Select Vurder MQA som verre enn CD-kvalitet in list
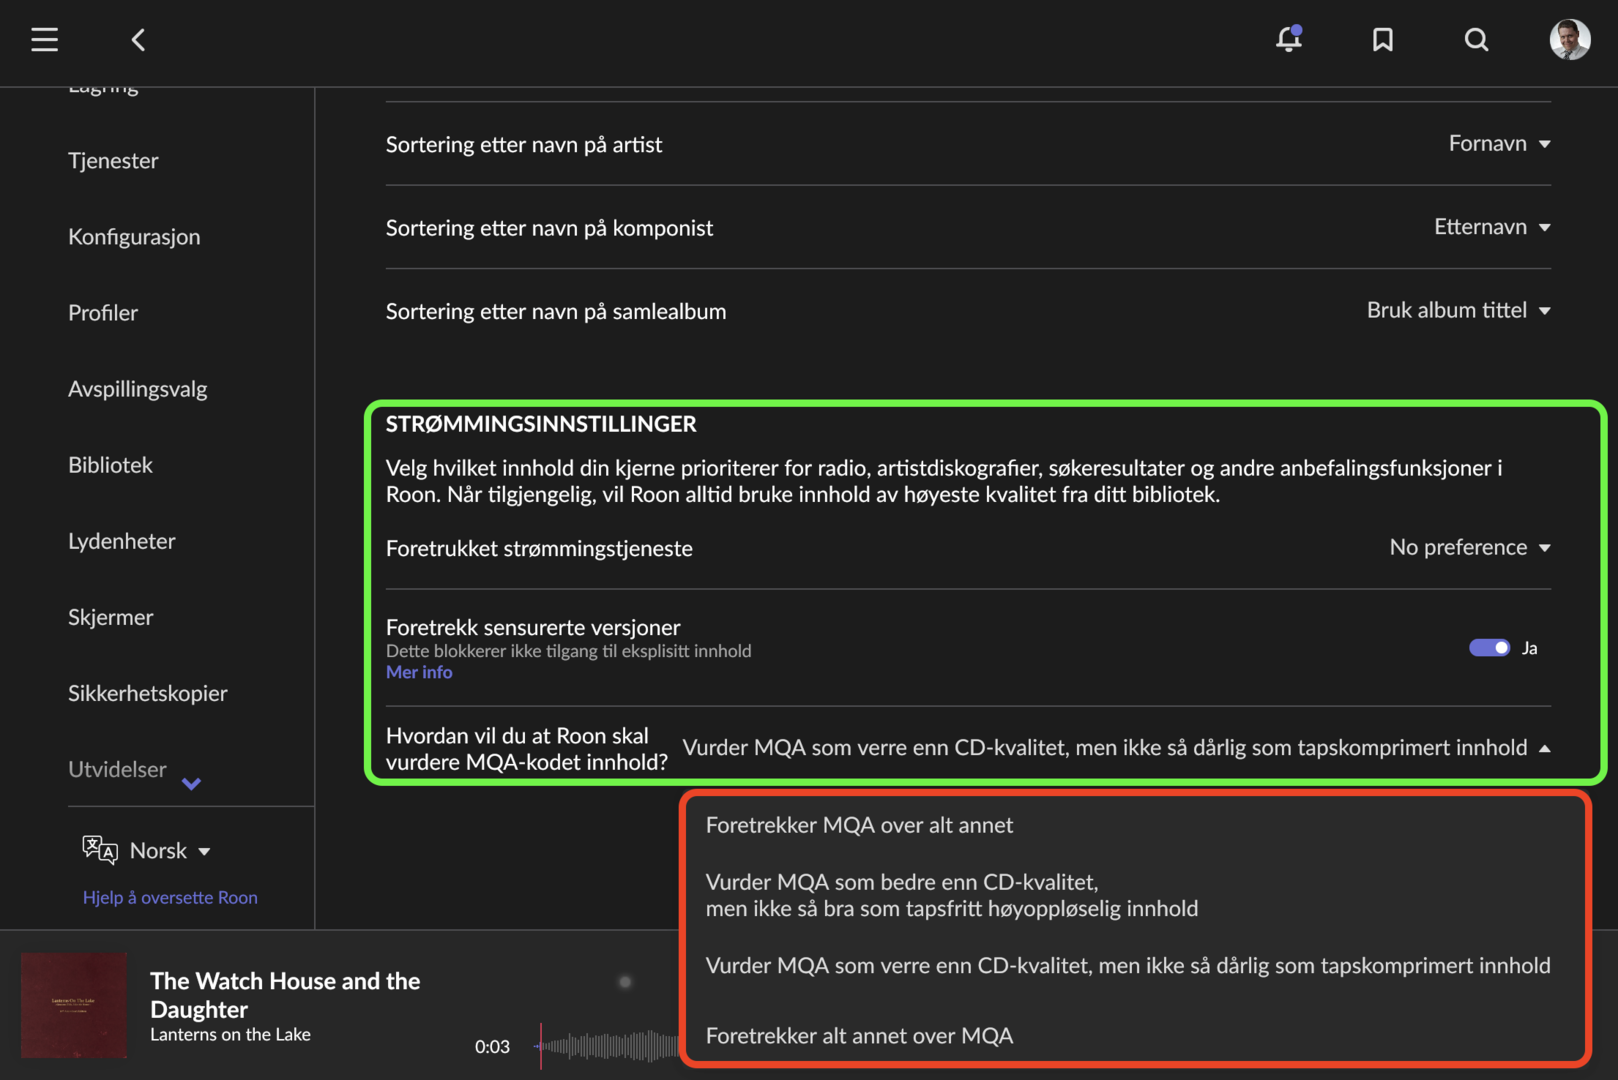The image size is (1618, 1080). click(x=1128, y=965)
